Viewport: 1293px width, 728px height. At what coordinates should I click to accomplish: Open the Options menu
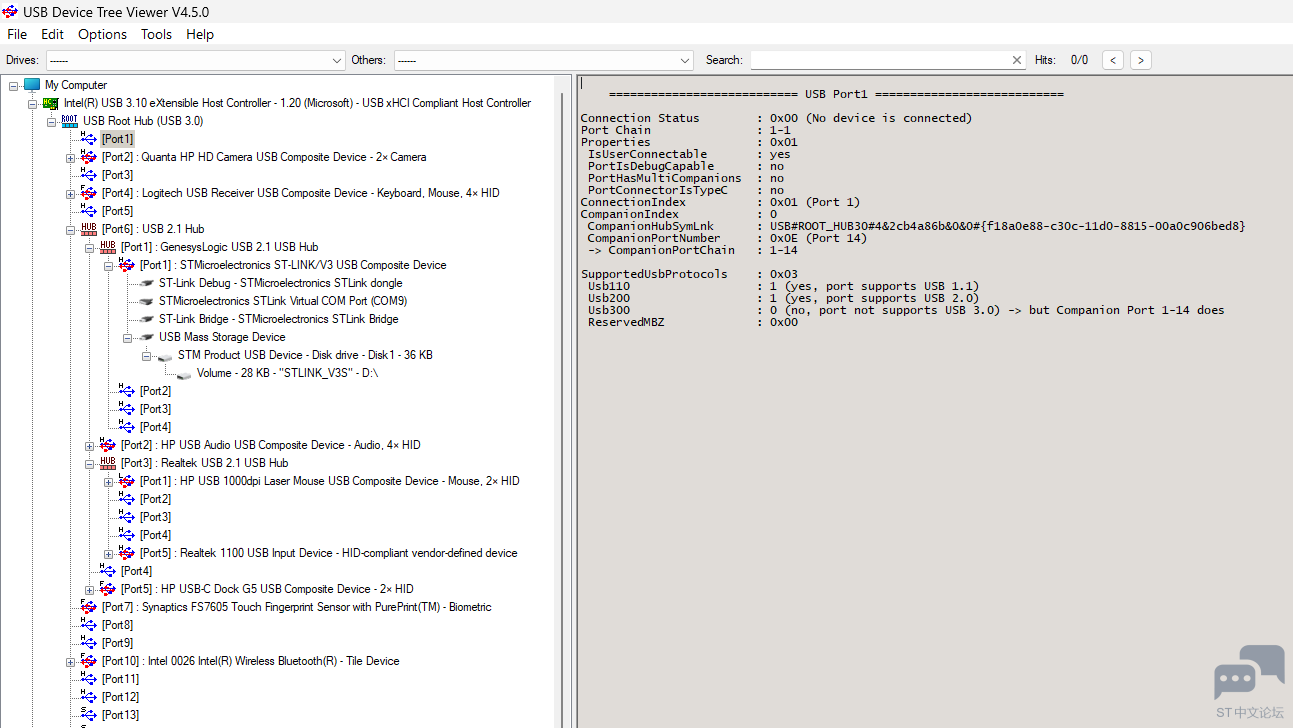(102, 34)
